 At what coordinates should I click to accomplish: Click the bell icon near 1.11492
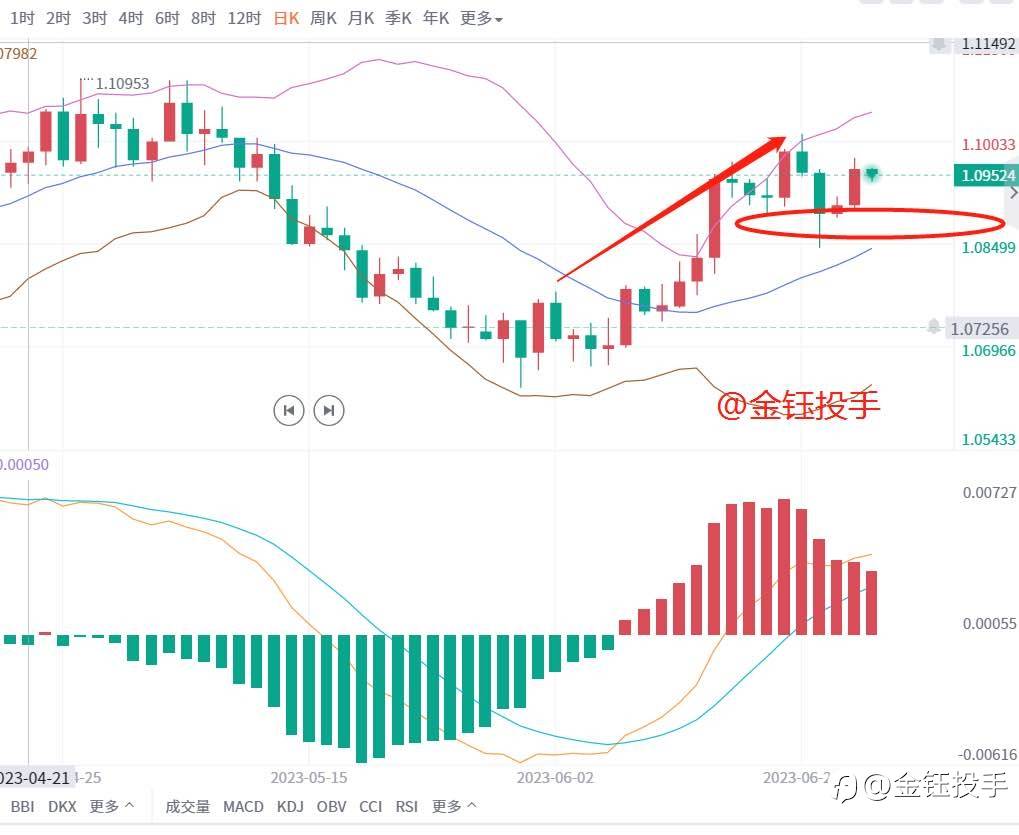[939, 44]
